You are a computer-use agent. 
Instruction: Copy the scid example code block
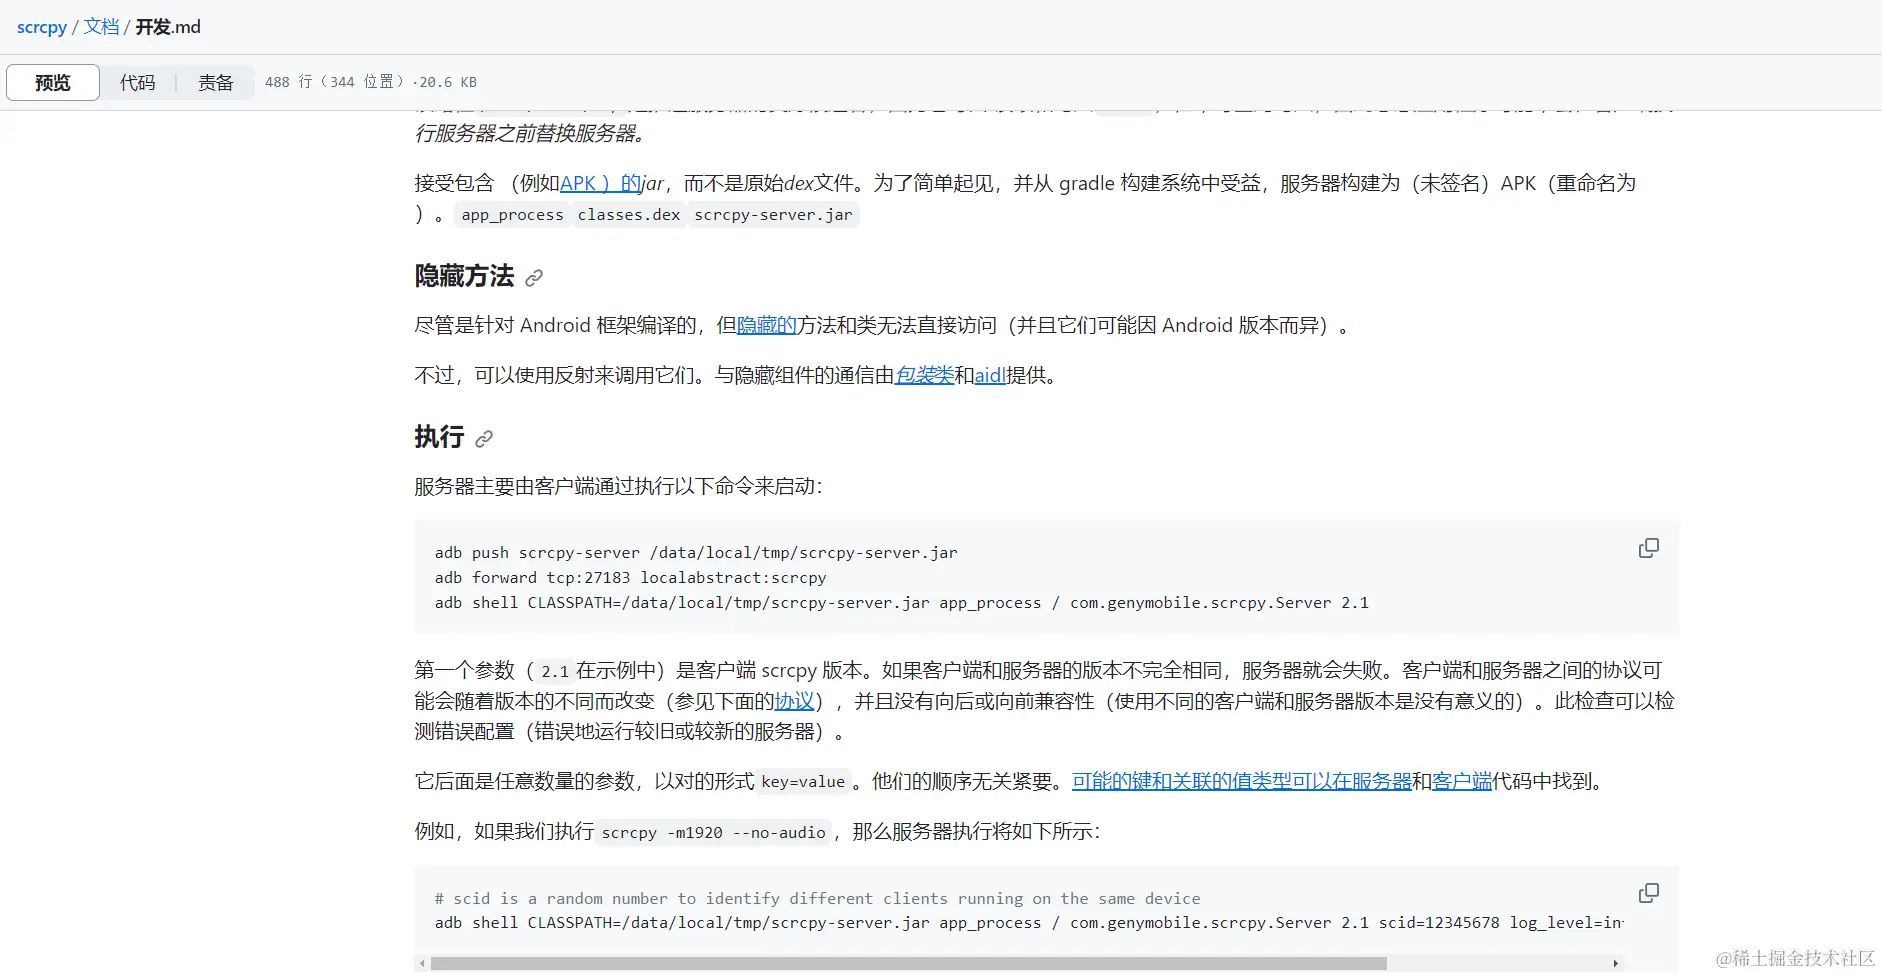point(1648,892)
